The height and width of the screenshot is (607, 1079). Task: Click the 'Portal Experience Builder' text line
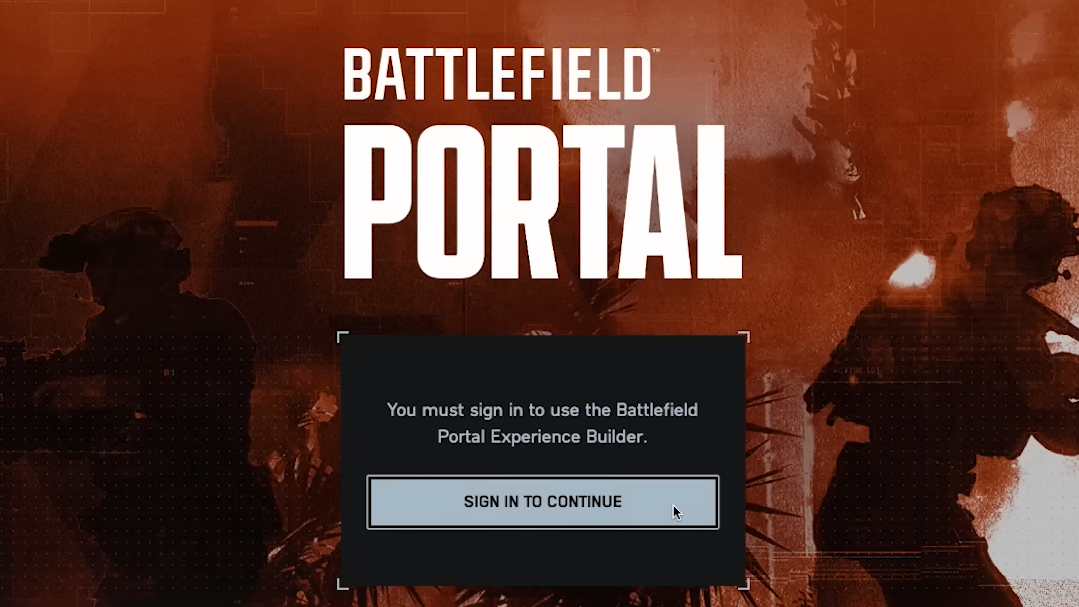click(x=542, y=437)
